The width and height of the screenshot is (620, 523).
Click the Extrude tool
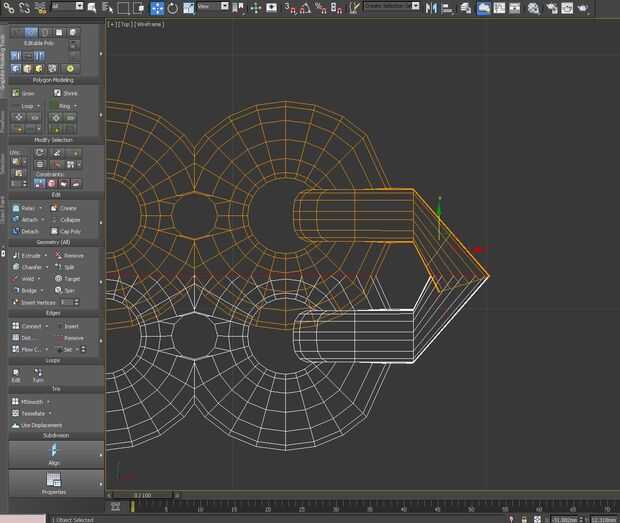pos(28,255)
